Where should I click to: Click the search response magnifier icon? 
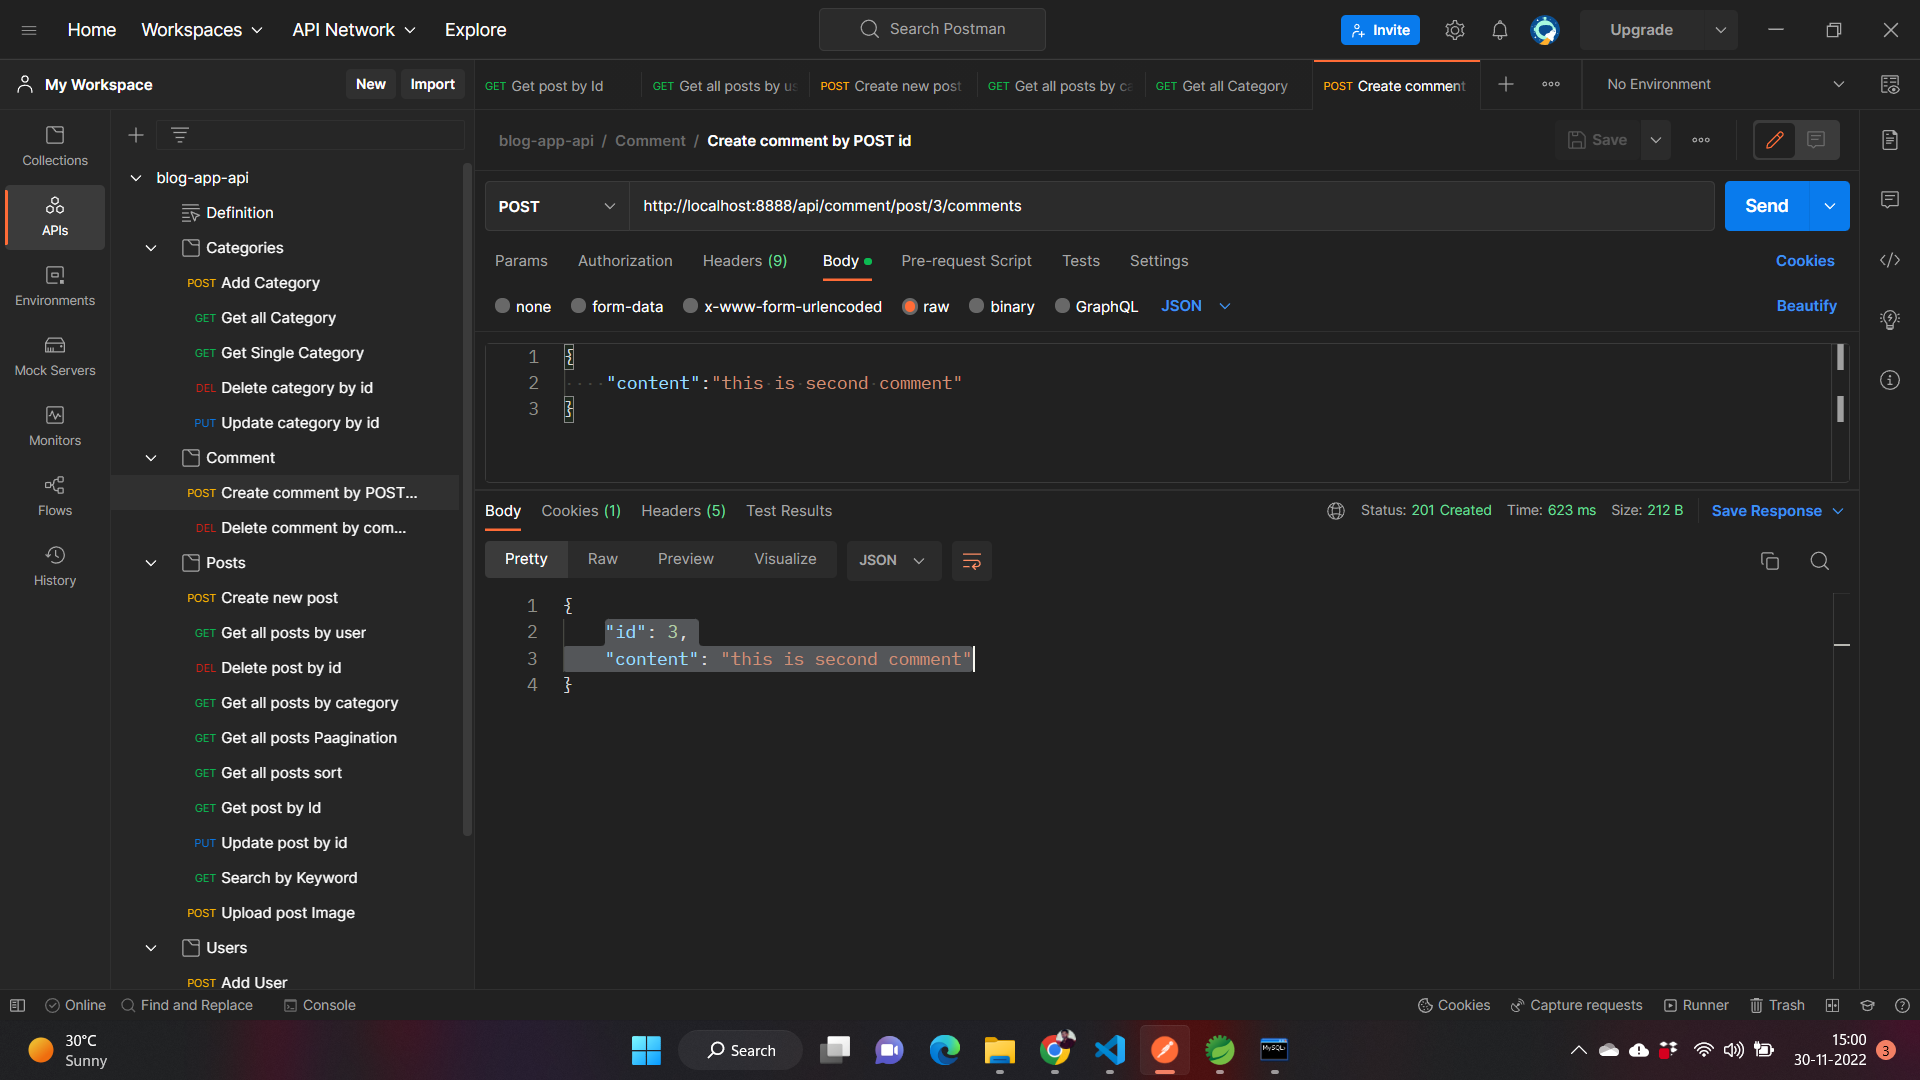[1819, 561]
